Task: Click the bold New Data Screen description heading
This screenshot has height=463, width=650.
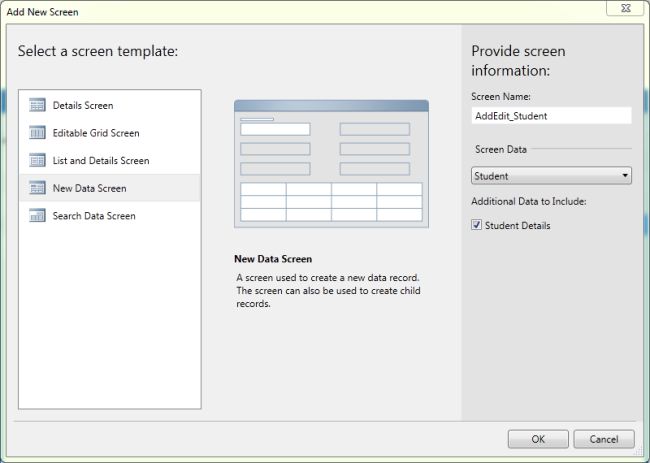Action: pyautogui.click(x=273, y=259)
